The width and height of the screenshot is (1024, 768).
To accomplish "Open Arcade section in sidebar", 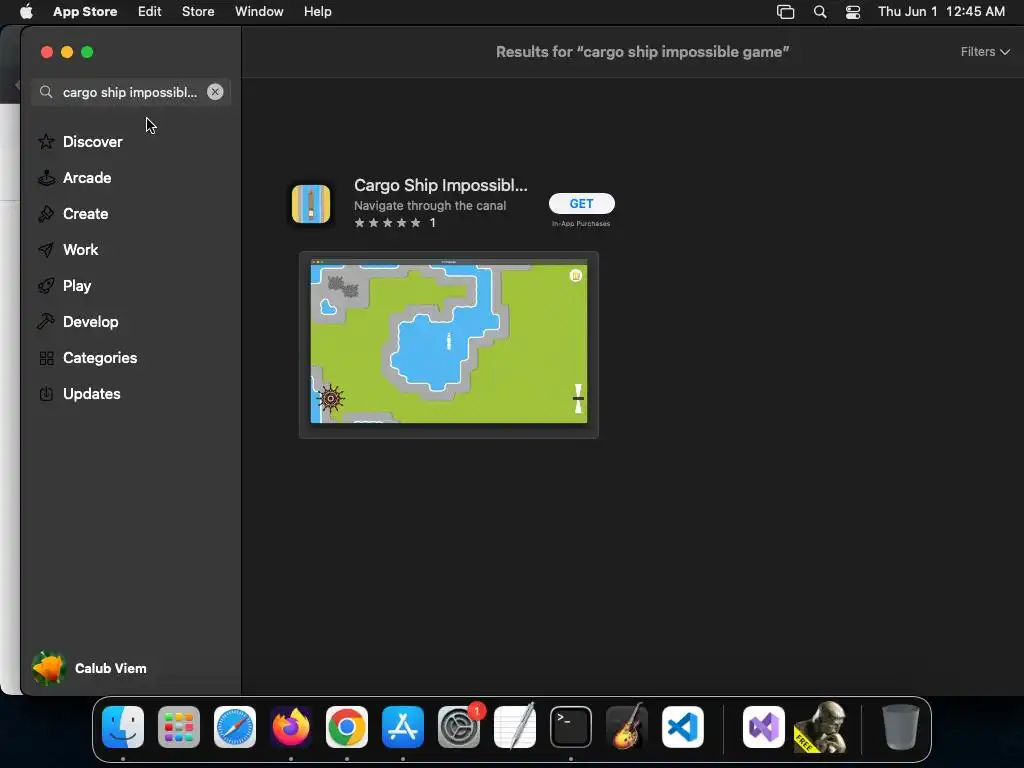I will (87, 178).
